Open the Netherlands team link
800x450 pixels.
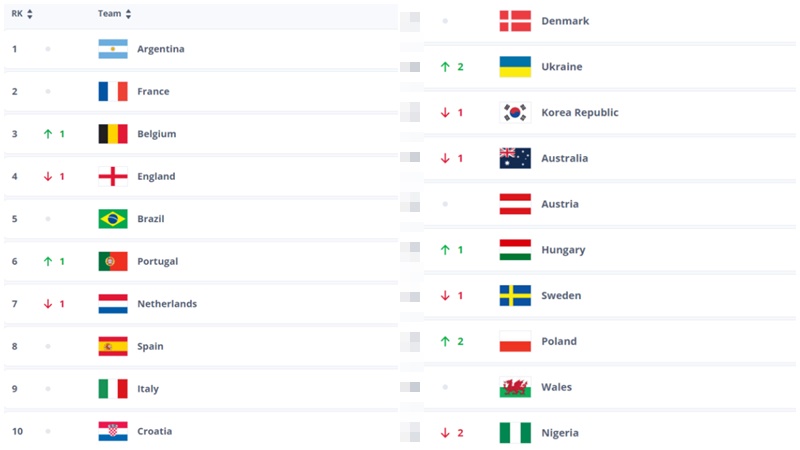166,304
